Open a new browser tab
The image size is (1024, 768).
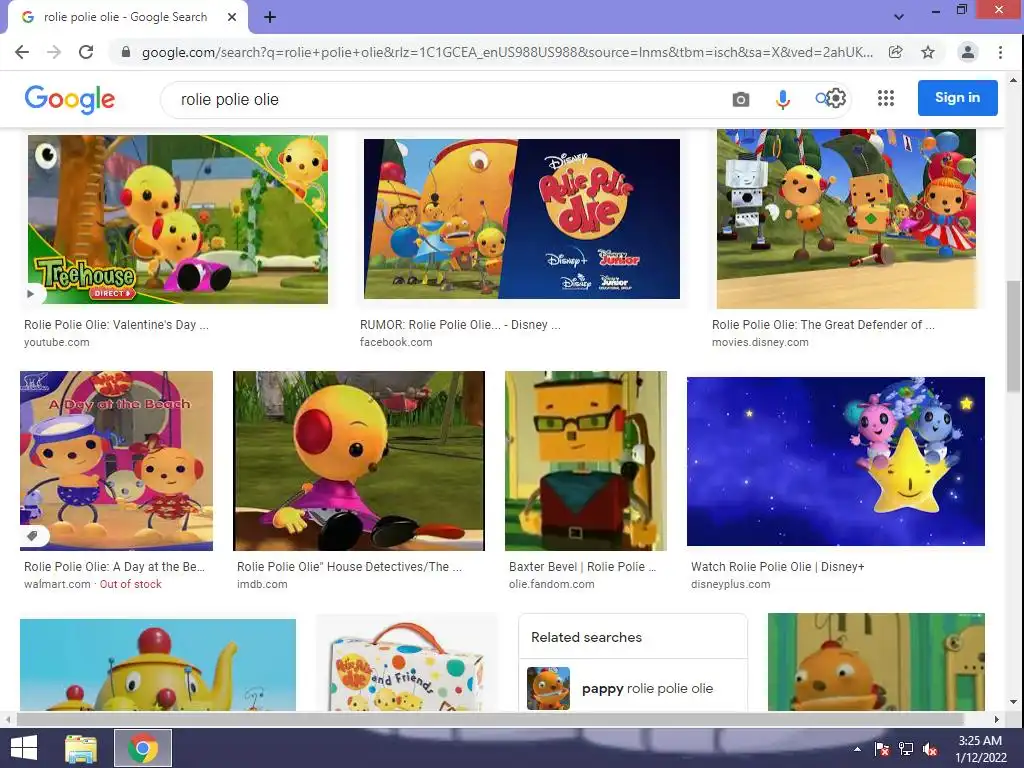[270, 17]
